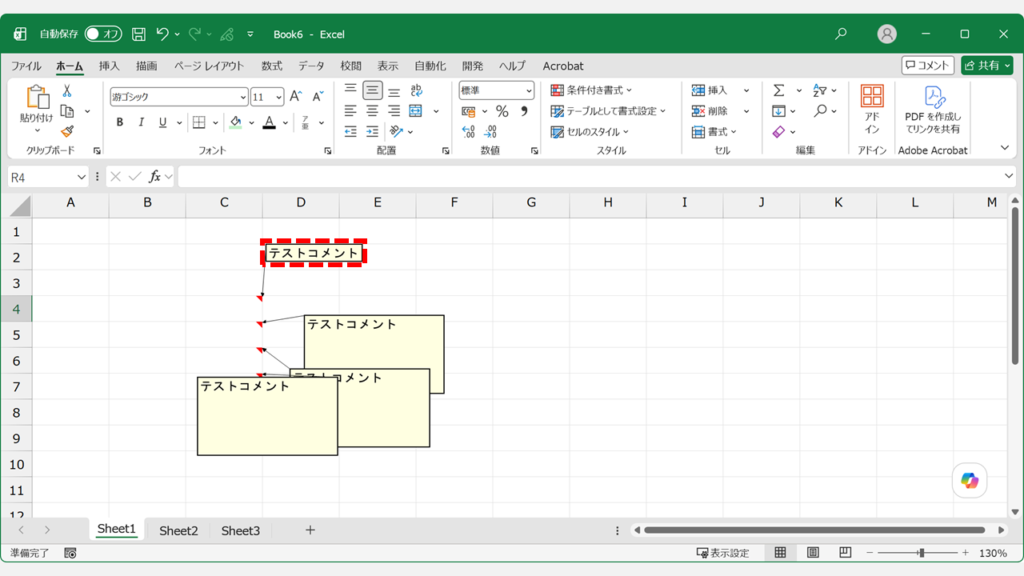Click 表示設定 in status bar

pyautogui.click(x=723, y=553)
